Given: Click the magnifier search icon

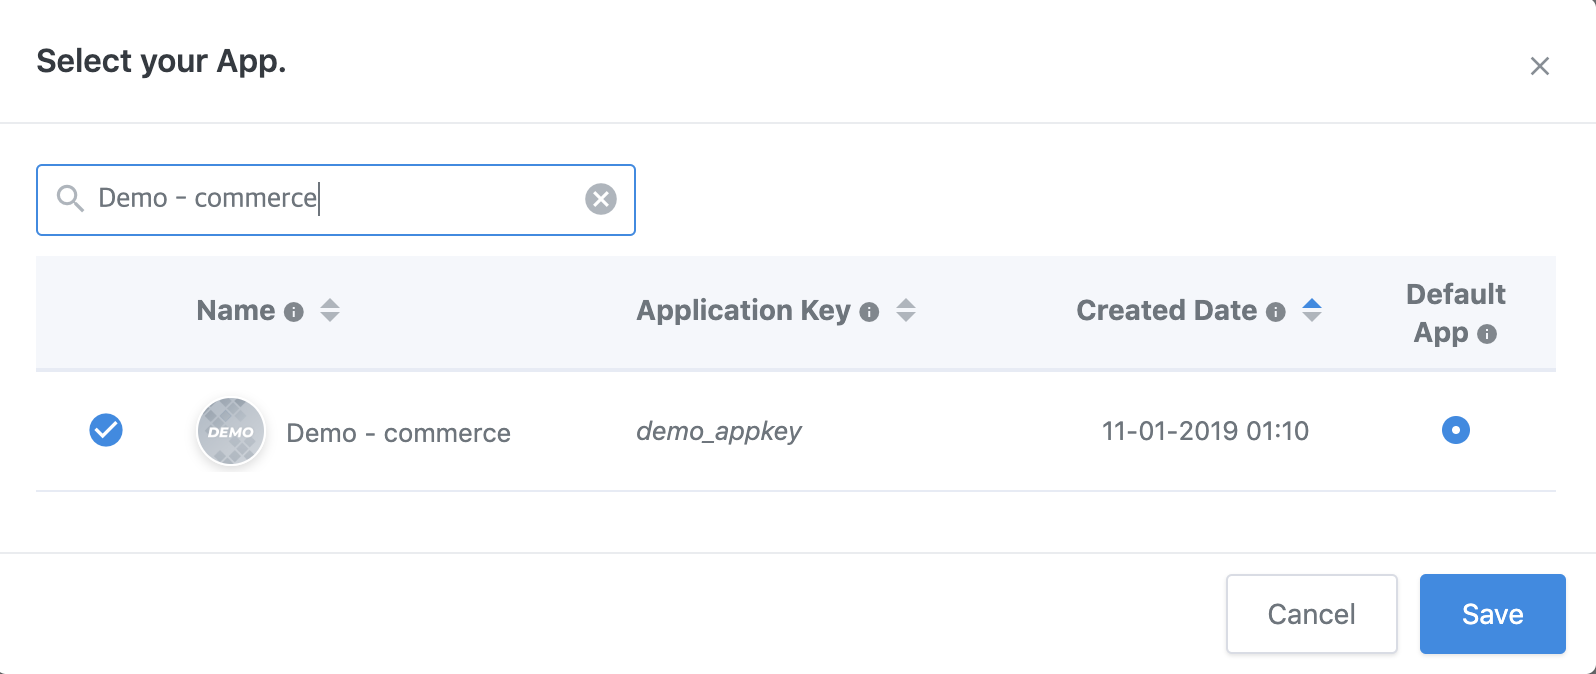Looking at the screenshot, I should [x=70, y=199].
